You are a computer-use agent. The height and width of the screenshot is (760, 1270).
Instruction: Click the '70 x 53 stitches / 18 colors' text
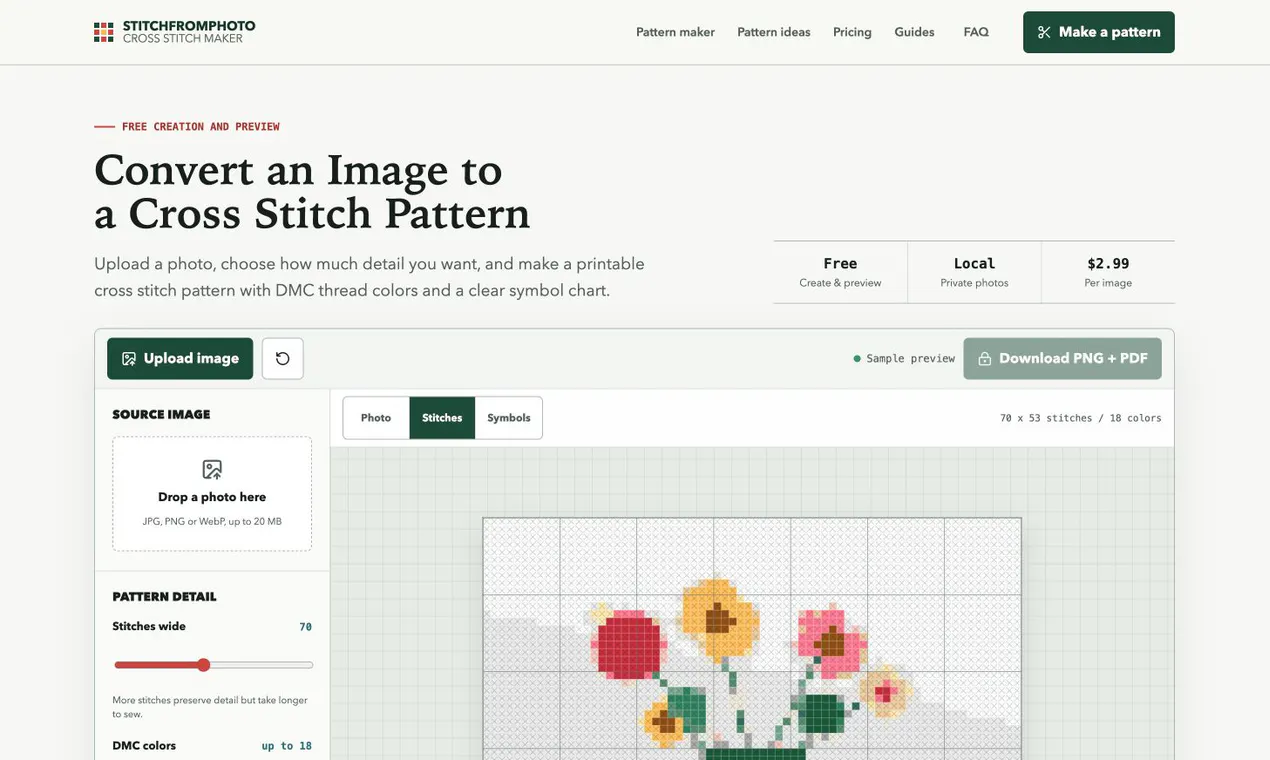coord(1081,418)
